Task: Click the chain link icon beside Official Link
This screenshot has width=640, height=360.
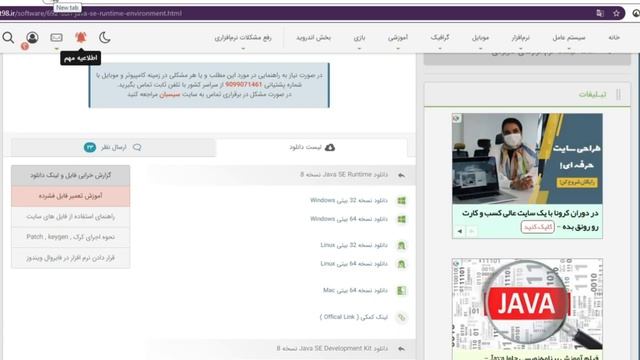Action: 402,317
